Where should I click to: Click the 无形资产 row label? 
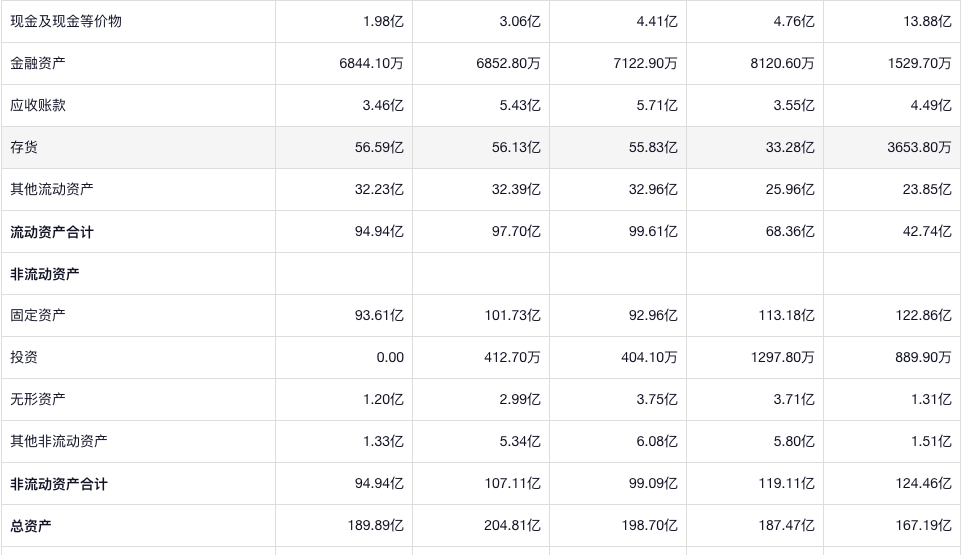pyautogui.click(x=38, y=399)
